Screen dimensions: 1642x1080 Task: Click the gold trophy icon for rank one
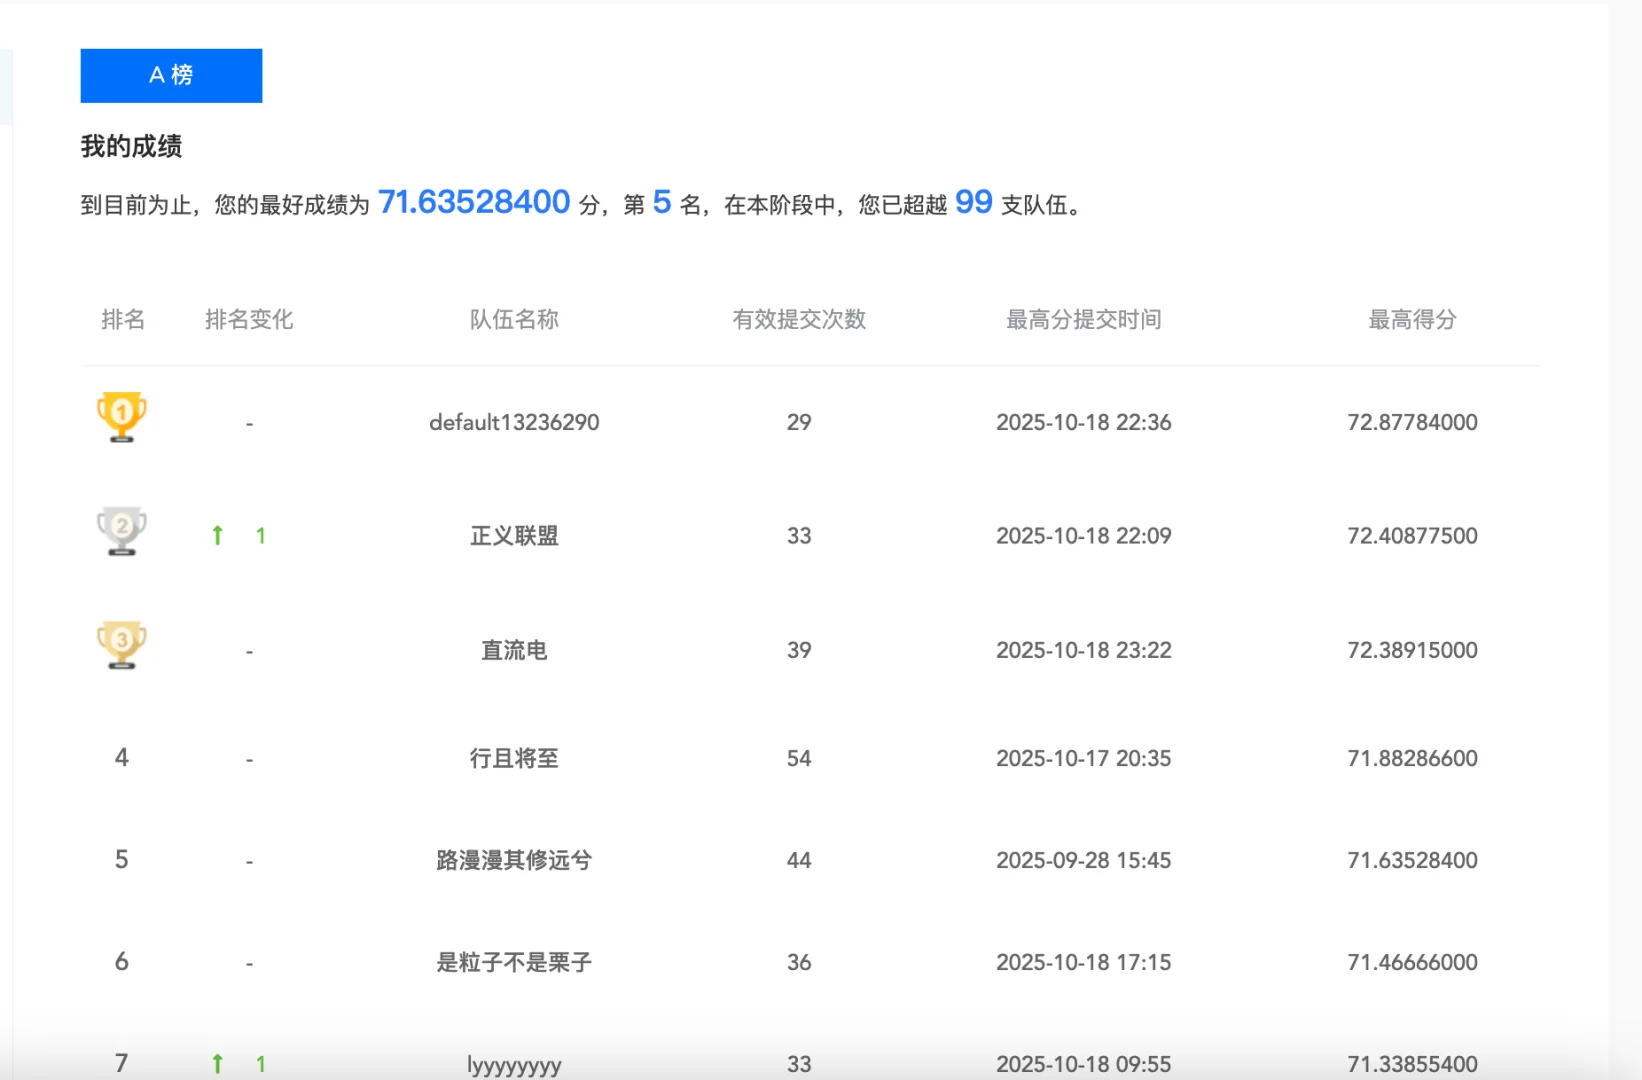tap(121, 417)
